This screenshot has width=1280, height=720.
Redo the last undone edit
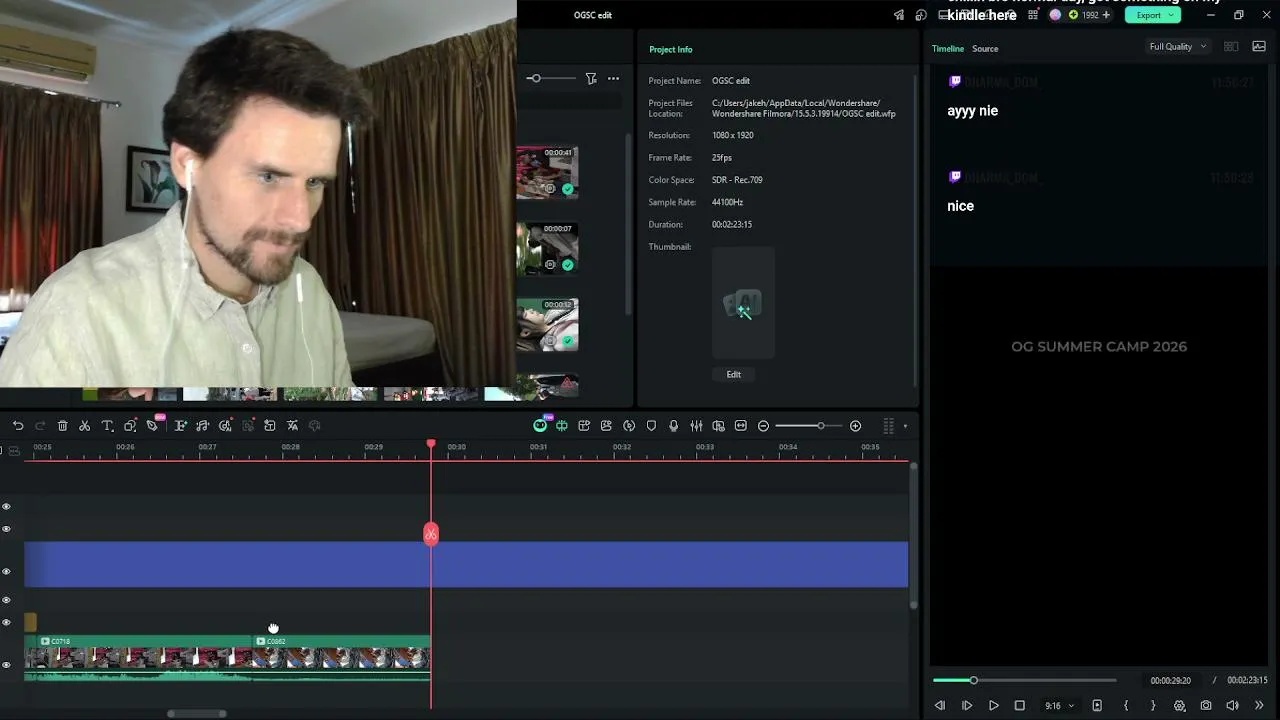40,426
